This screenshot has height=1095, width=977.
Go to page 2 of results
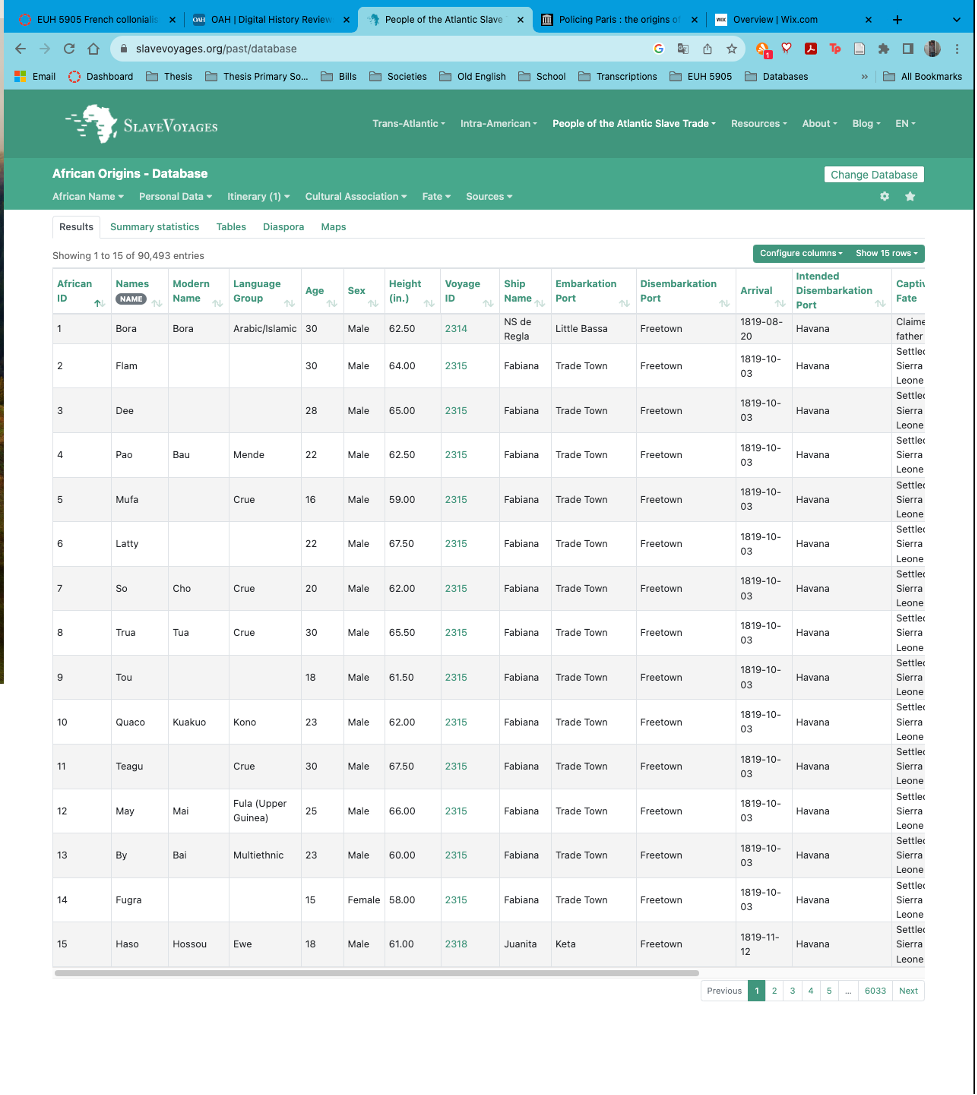774,991
